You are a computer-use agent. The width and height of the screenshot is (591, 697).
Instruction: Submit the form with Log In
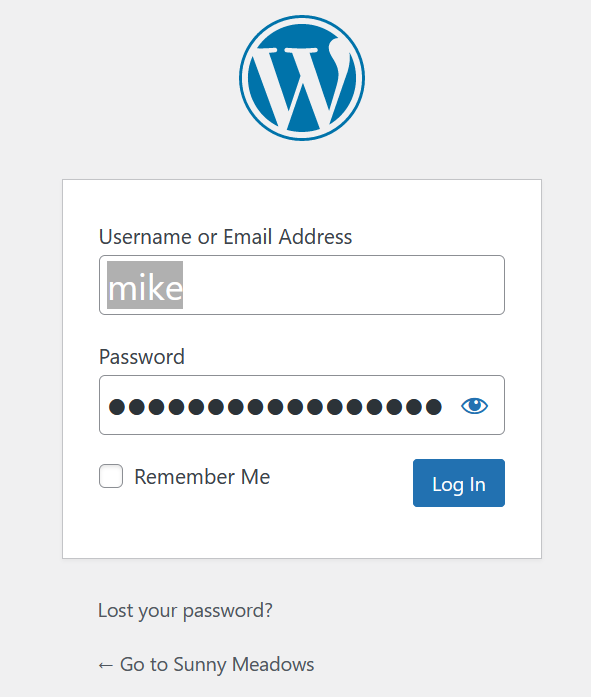459,483
